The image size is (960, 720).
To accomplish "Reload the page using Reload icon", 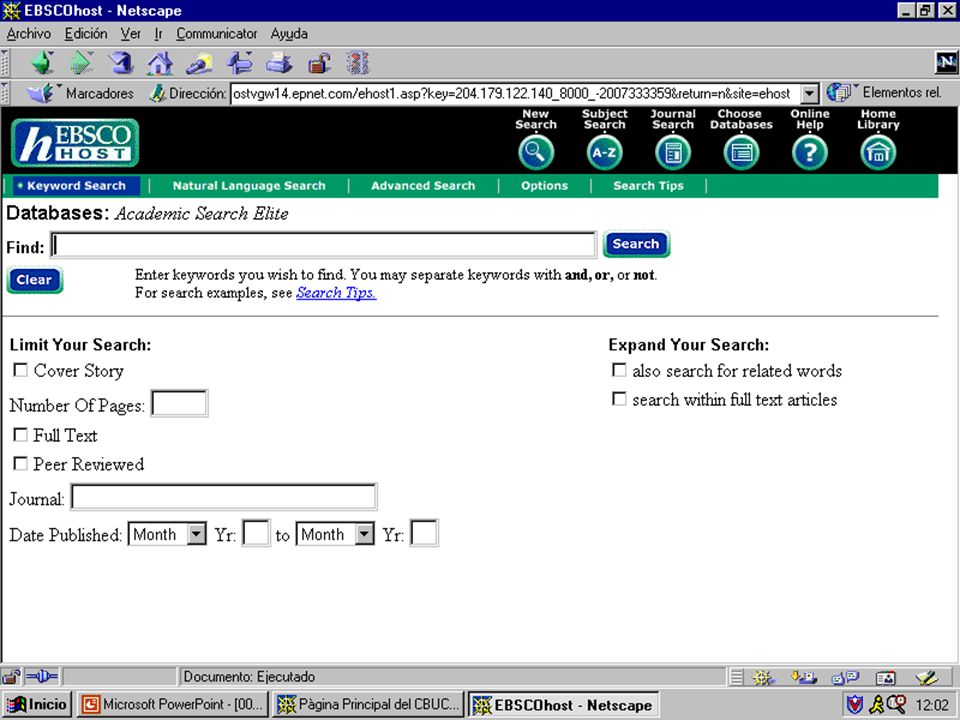I will pyautogui.click(x=121, y=62).
